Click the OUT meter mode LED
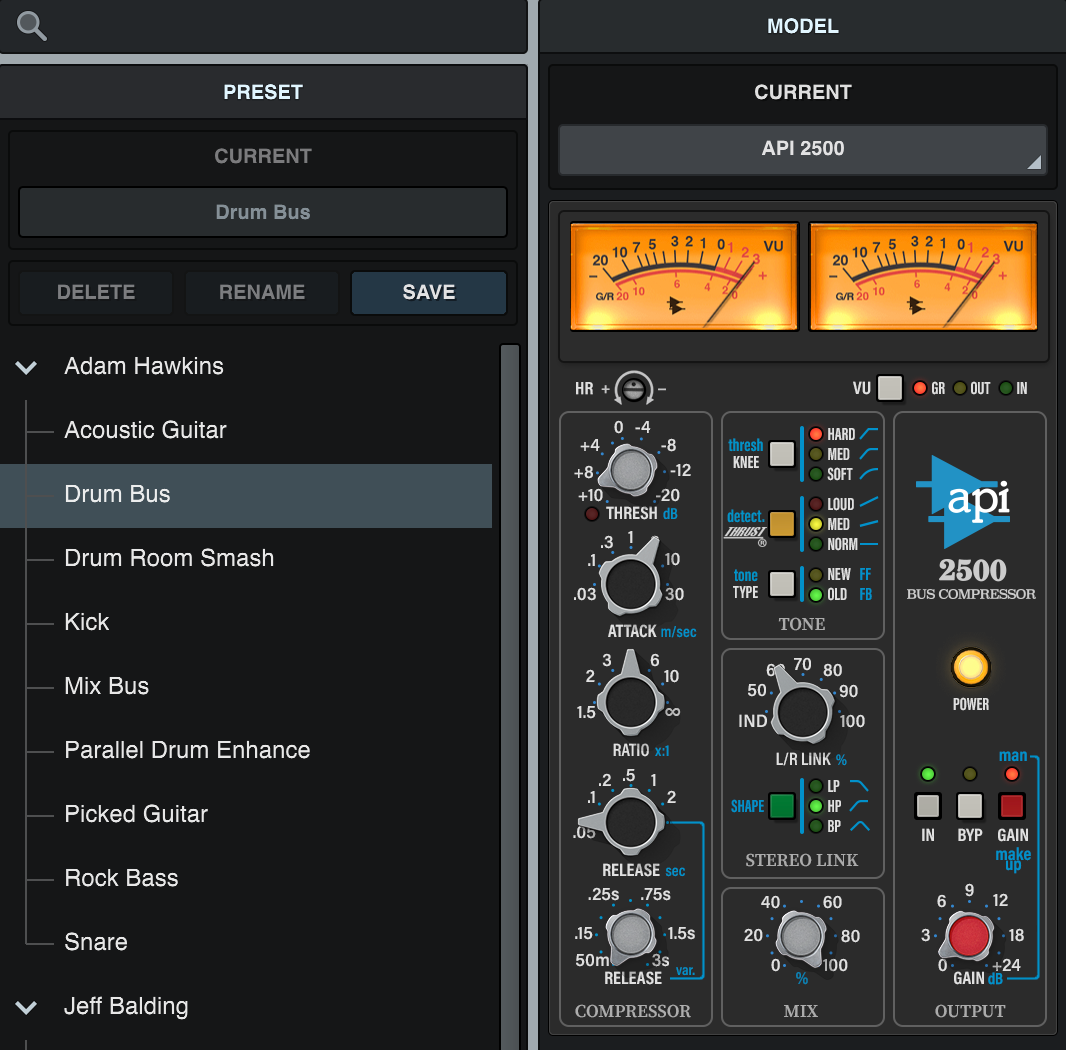Viewport: 1066px width, 1050px height. point(959,388)
